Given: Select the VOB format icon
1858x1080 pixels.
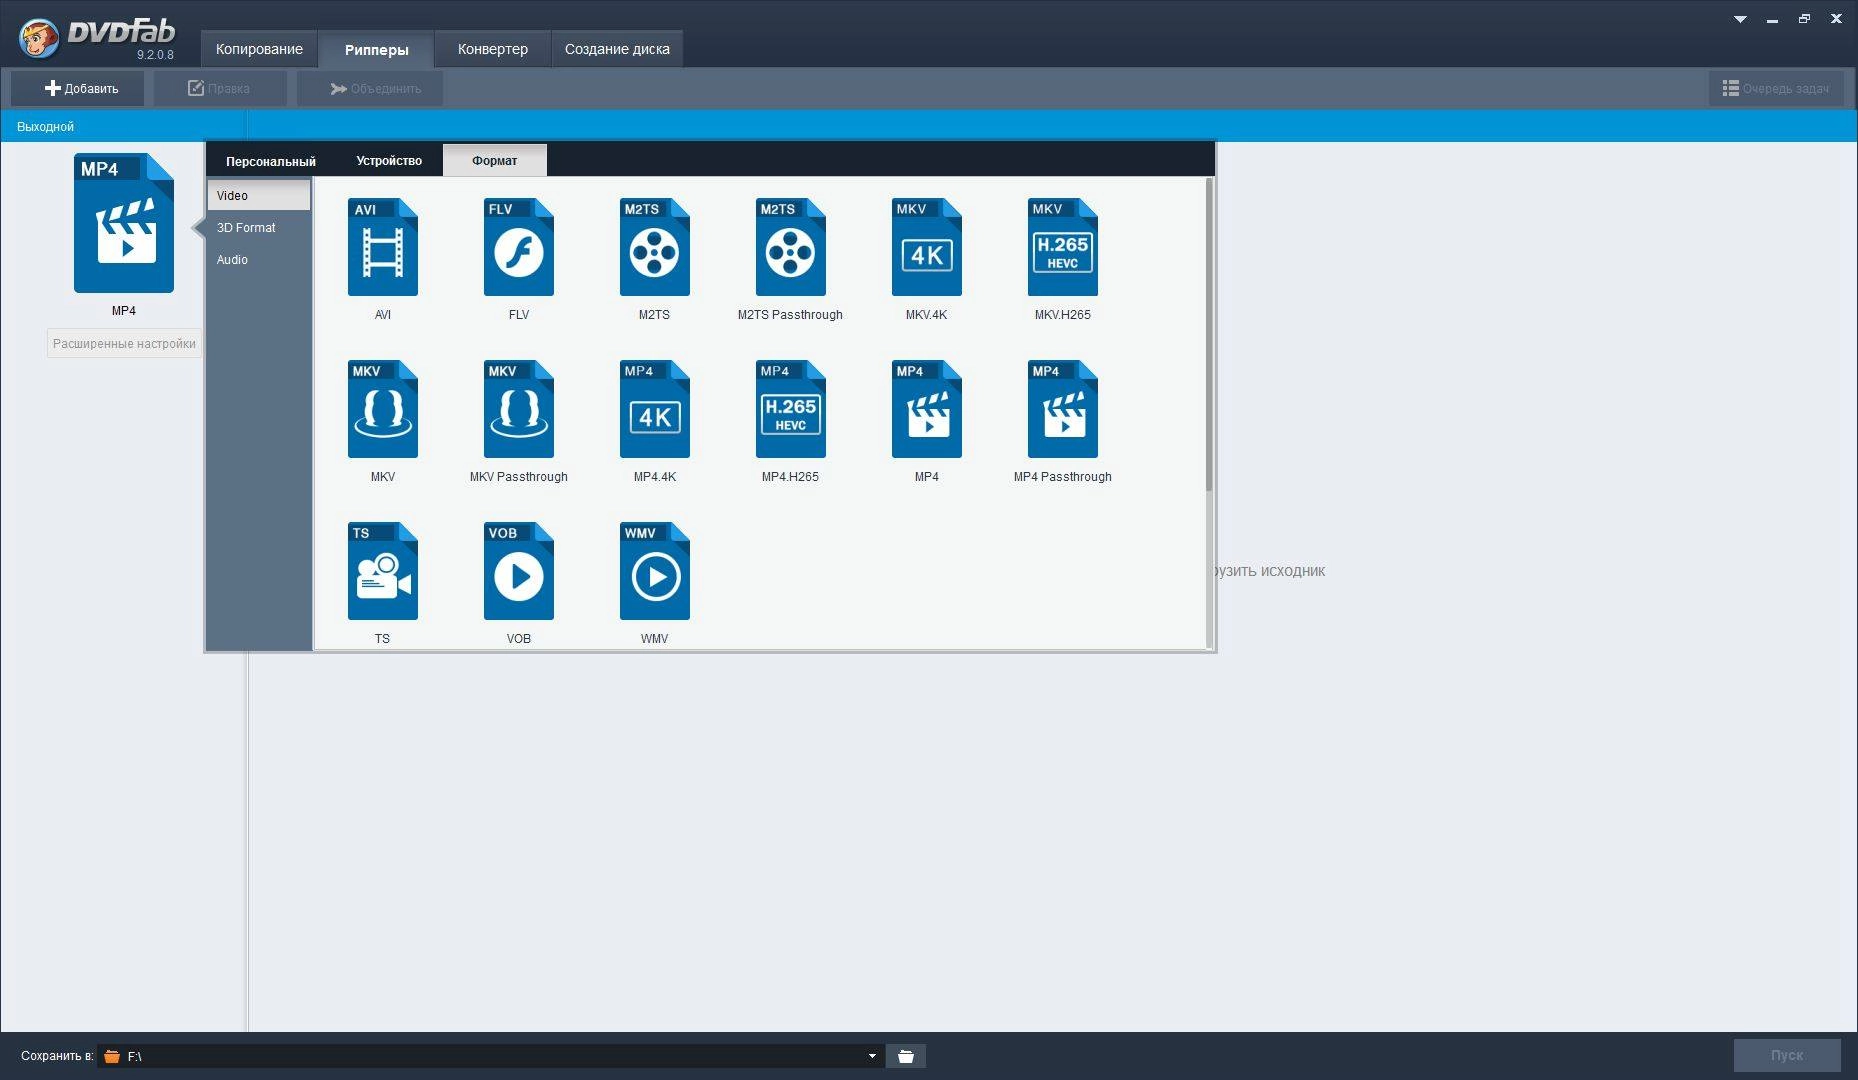Looking at the screenshot, I should point(519,571).
